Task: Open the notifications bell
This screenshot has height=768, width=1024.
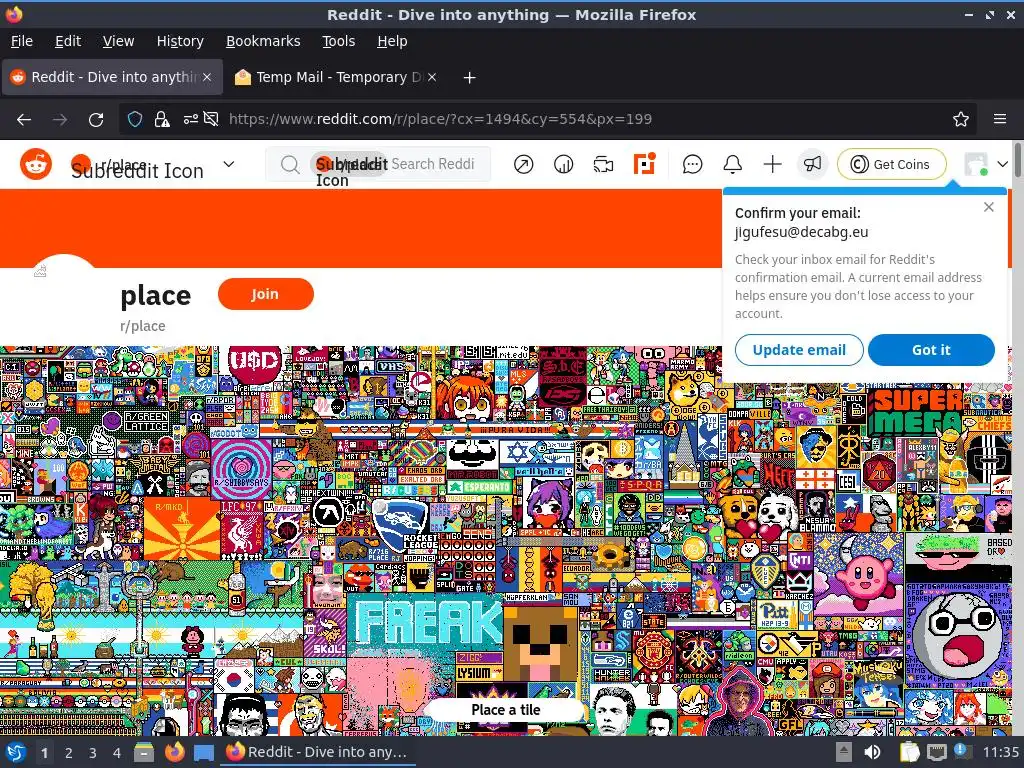Action: pos(732,165)
